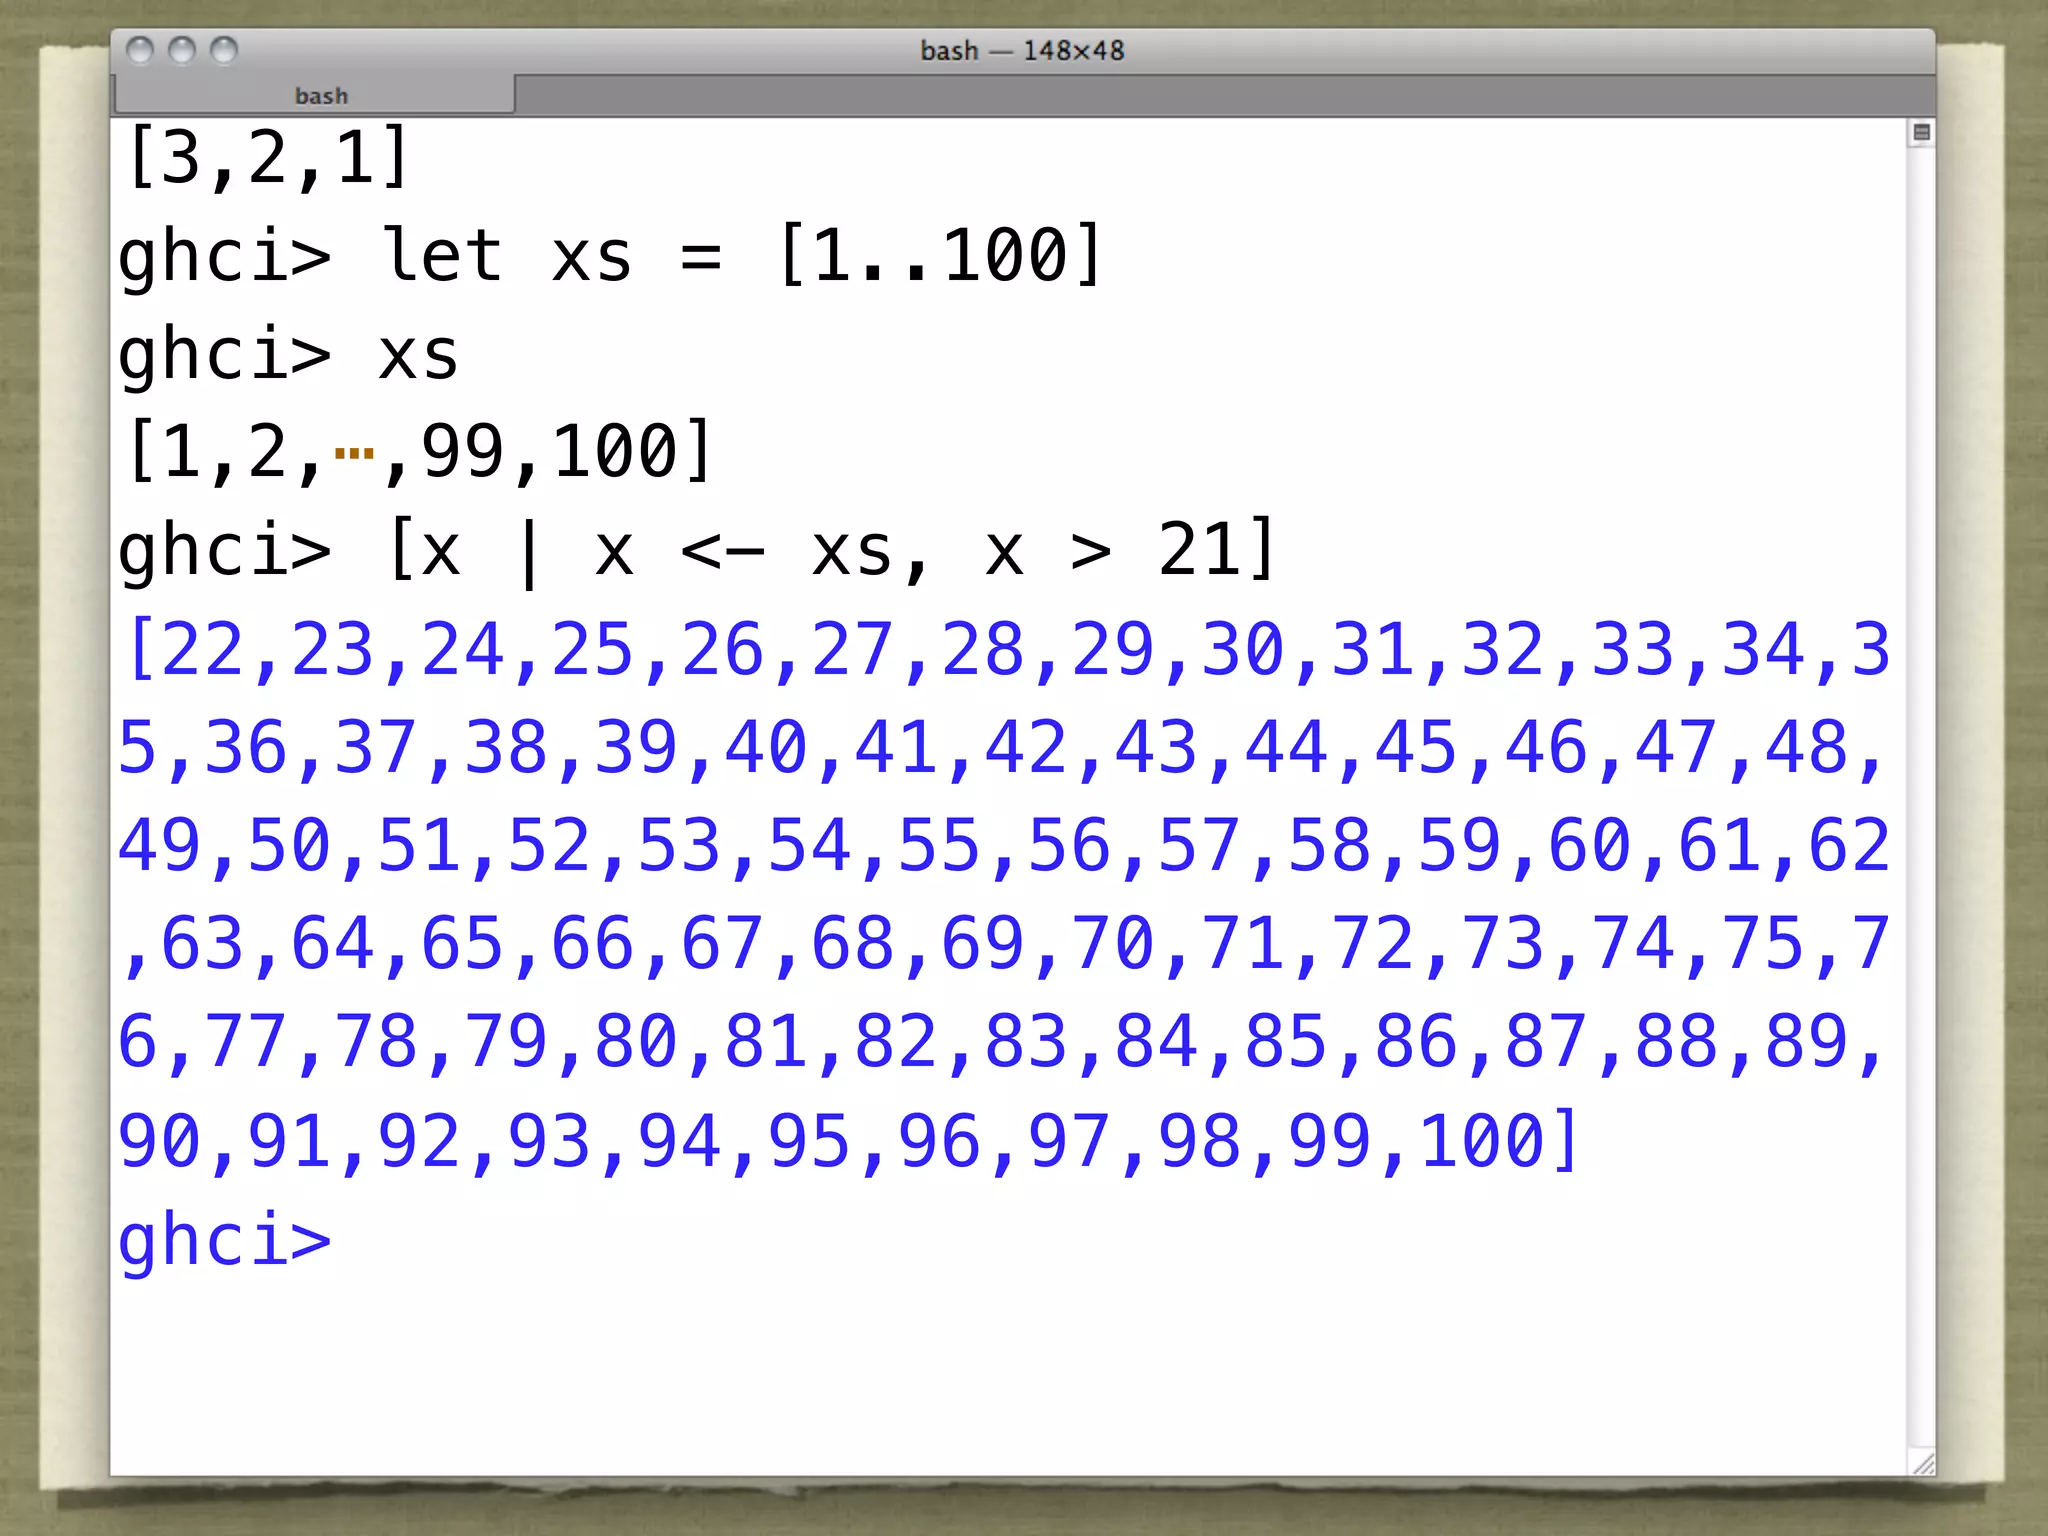Click the vertical scrollbar track

pyautogui.click(x=1921, y=795)
